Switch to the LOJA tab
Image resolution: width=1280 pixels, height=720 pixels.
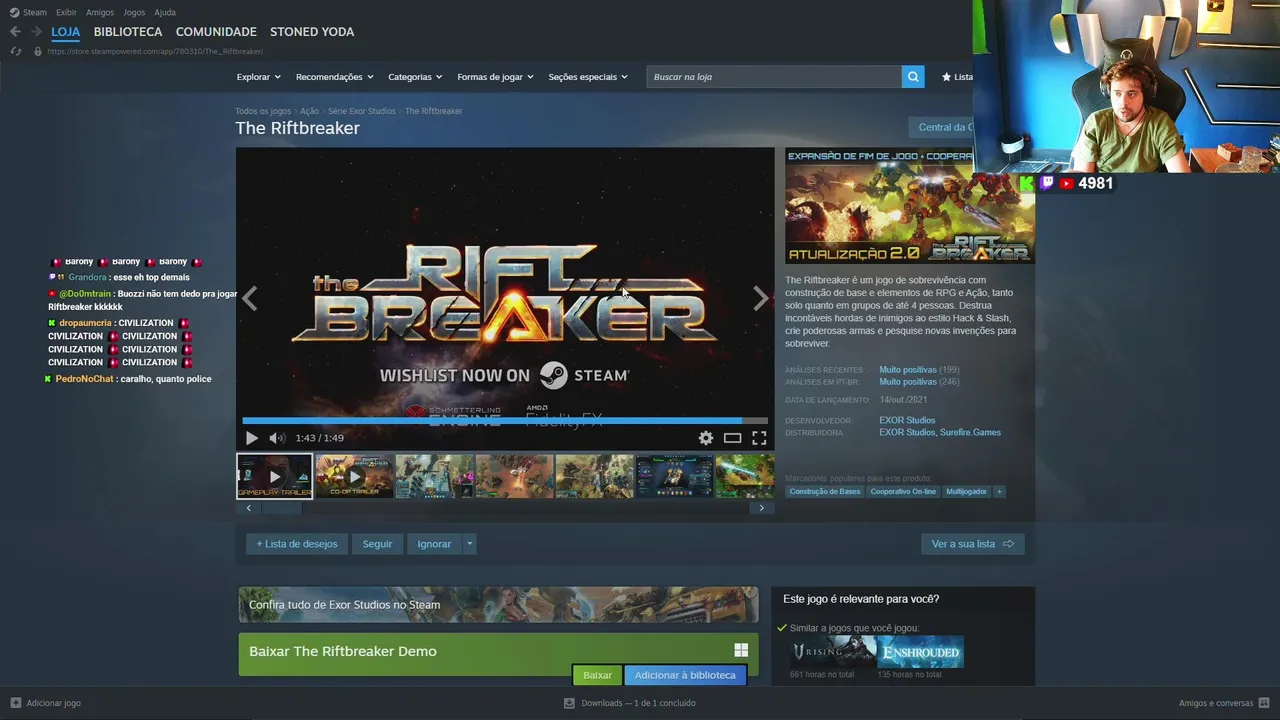click(65, 32)
